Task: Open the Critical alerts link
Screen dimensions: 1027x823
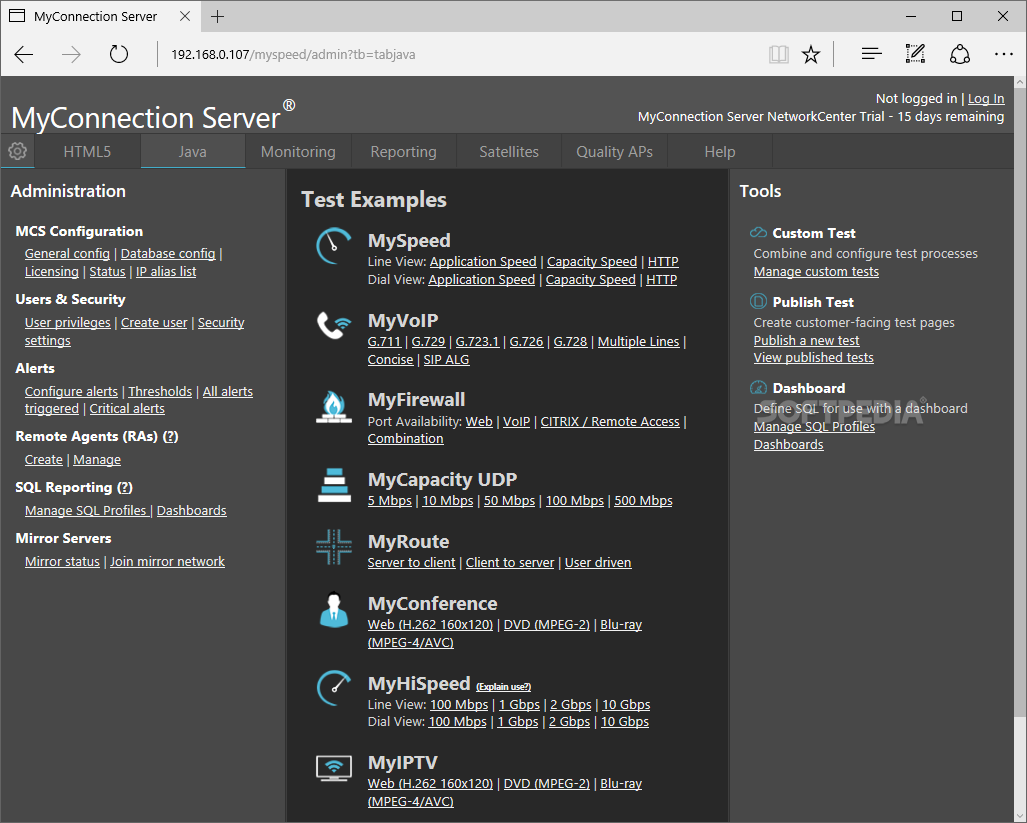Action: (x=127, y=408)
